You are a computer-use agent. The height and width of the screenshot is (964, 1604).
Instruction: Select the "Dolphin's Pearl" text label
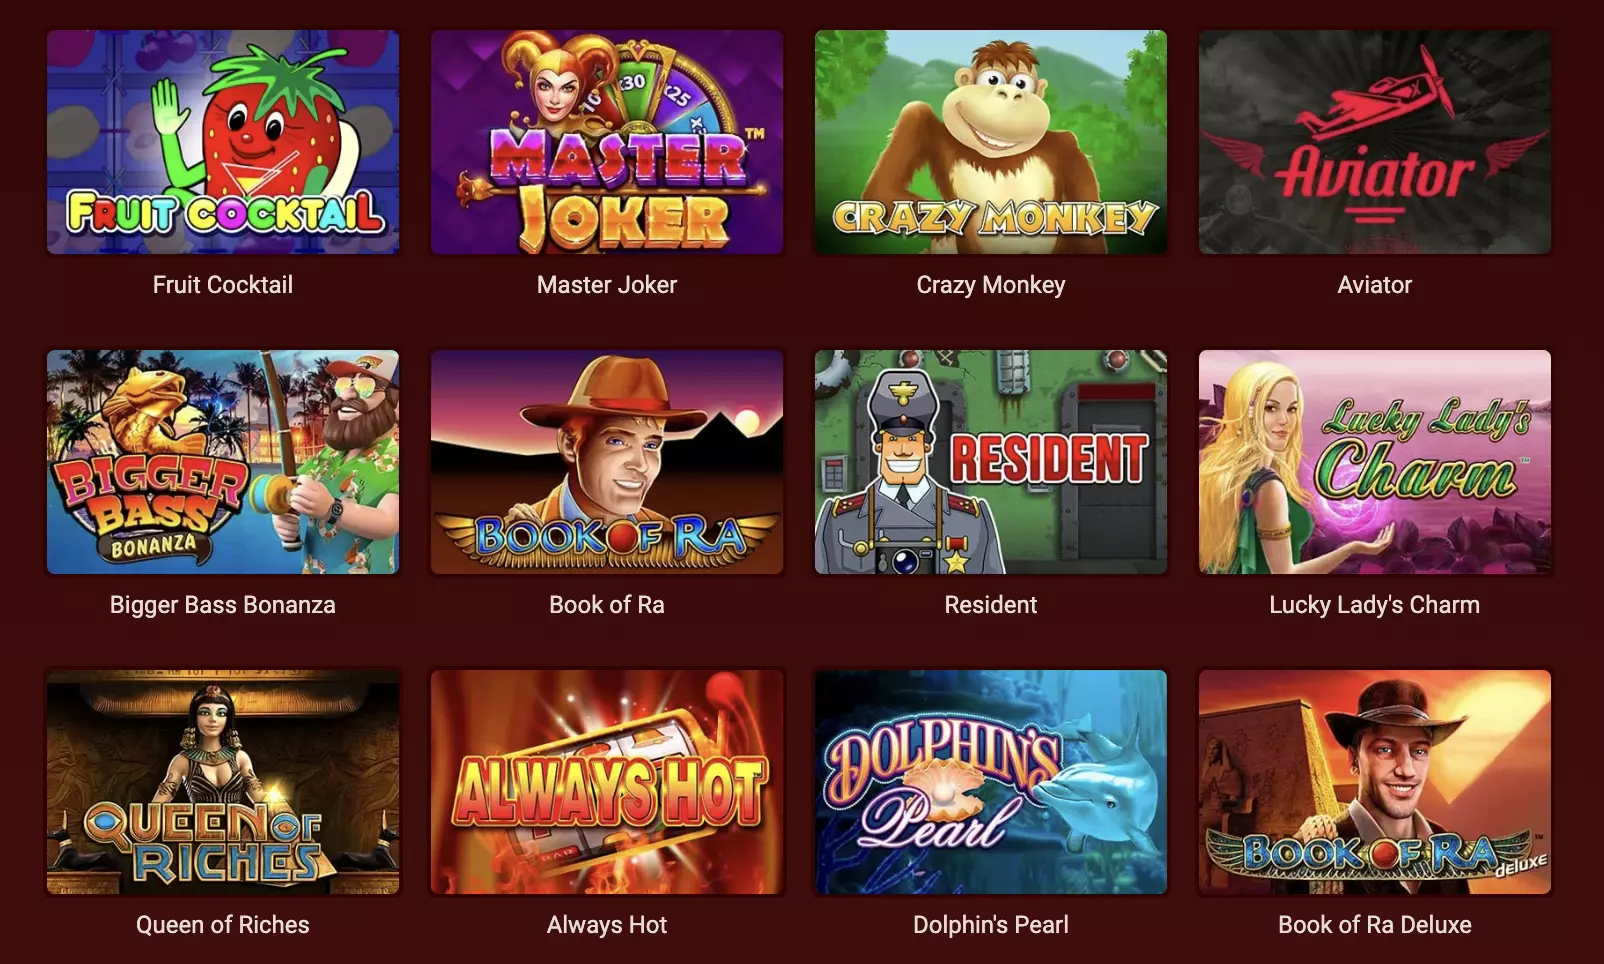[x=991, y=925]
